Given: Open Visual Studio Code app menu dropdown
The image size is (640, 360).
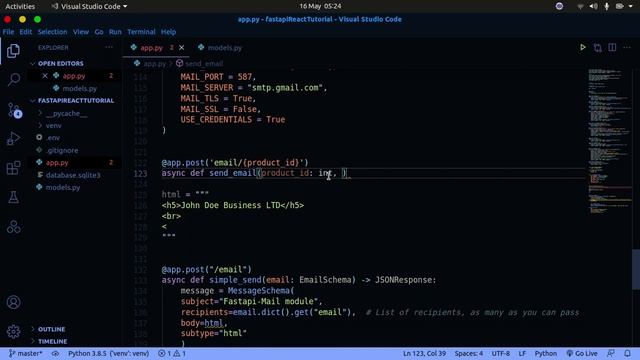Looking at the screenshot, I should [89, 6].
